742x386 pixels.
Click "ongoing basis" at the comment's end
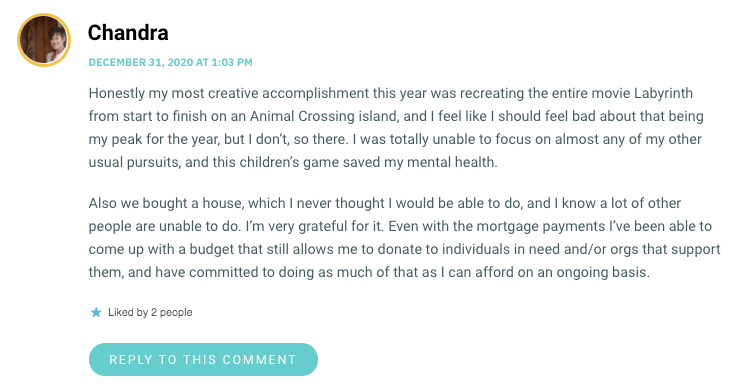[x=602, y=272]
